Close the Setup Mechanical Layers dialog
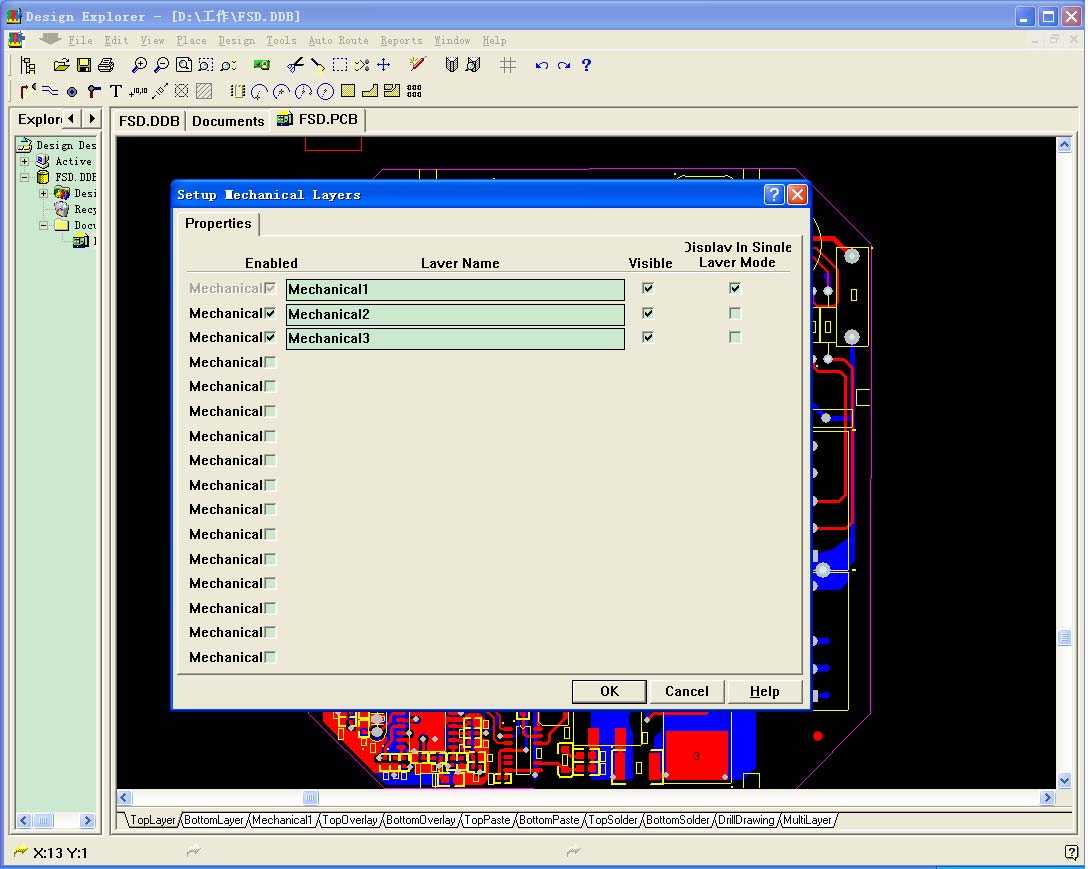 [x=797, y=194]
